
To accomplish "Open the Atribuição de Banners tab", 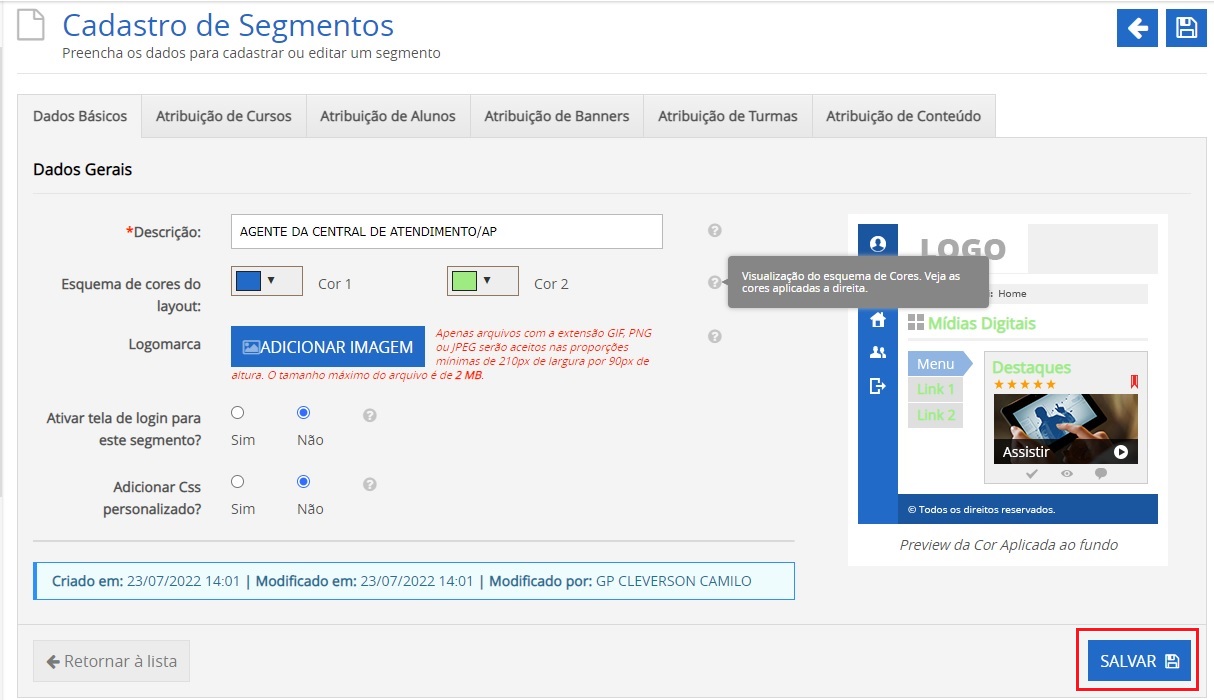I will click(x=557, y=116).
